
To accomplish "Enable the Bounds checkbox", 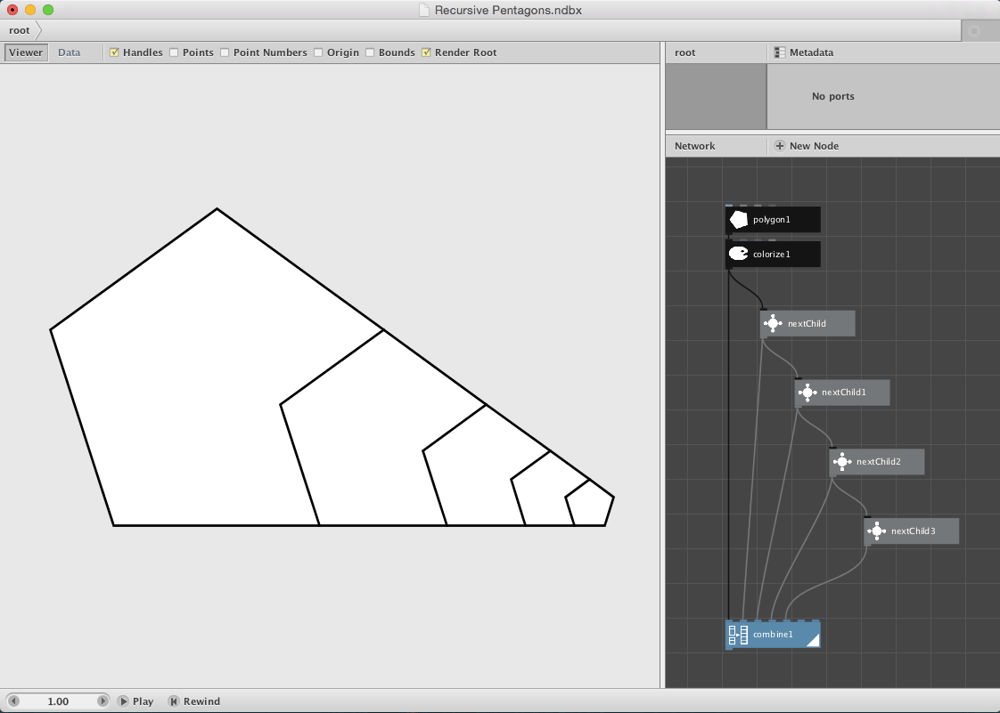I will tap(370, 52).
